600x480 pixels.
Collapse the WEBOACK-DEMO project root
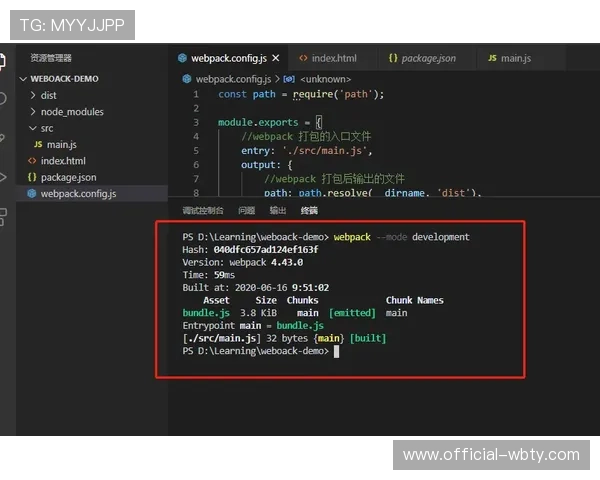[24, 78]
